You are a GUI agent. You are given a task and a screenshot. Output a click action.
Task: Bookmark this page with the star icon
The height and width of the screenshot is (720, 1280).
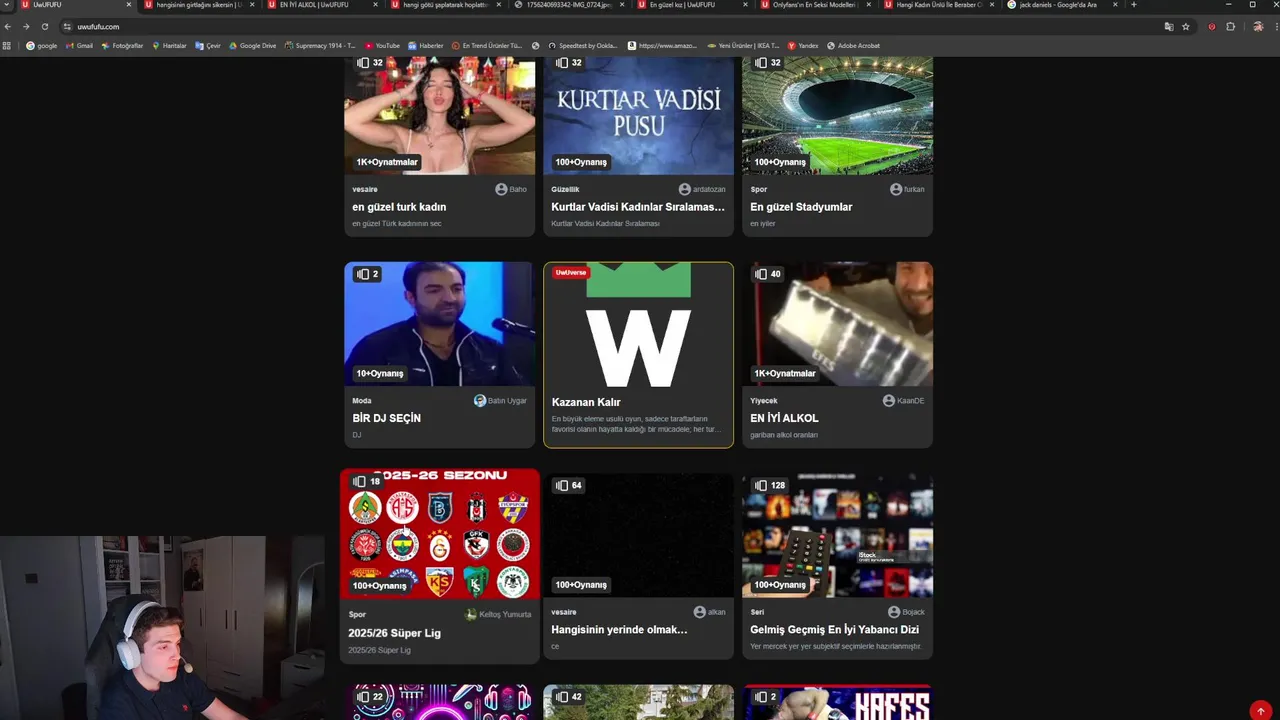click(x=1186, y=27)
